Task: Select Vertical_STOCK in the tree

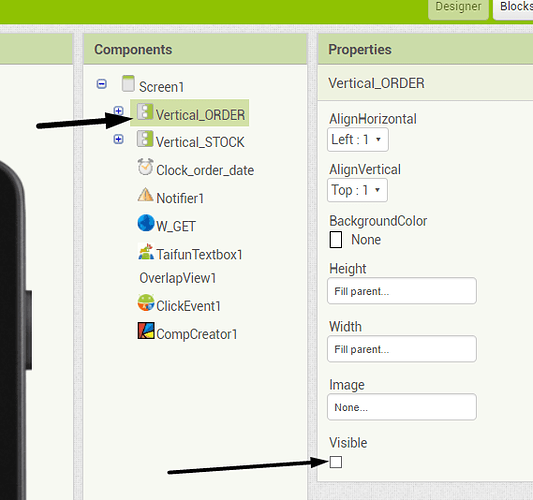Action: point(200,142)
